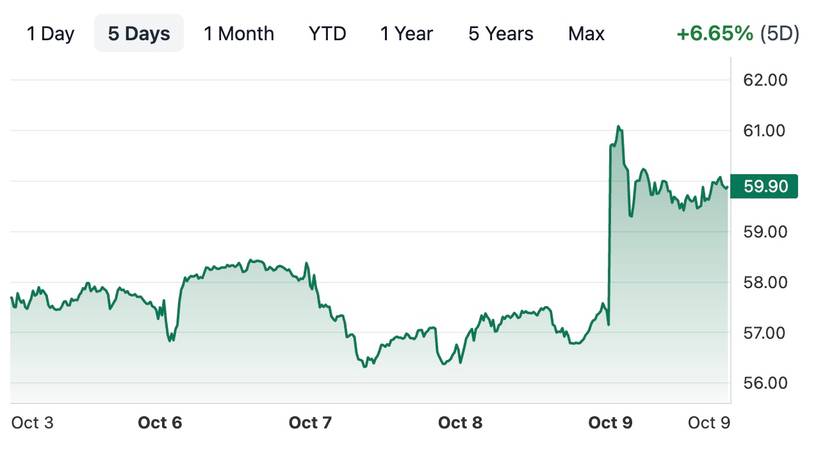This screenshot has height=452, width=825.
Task: Switch to the 1 Day range tab
Action: (50, 33)
